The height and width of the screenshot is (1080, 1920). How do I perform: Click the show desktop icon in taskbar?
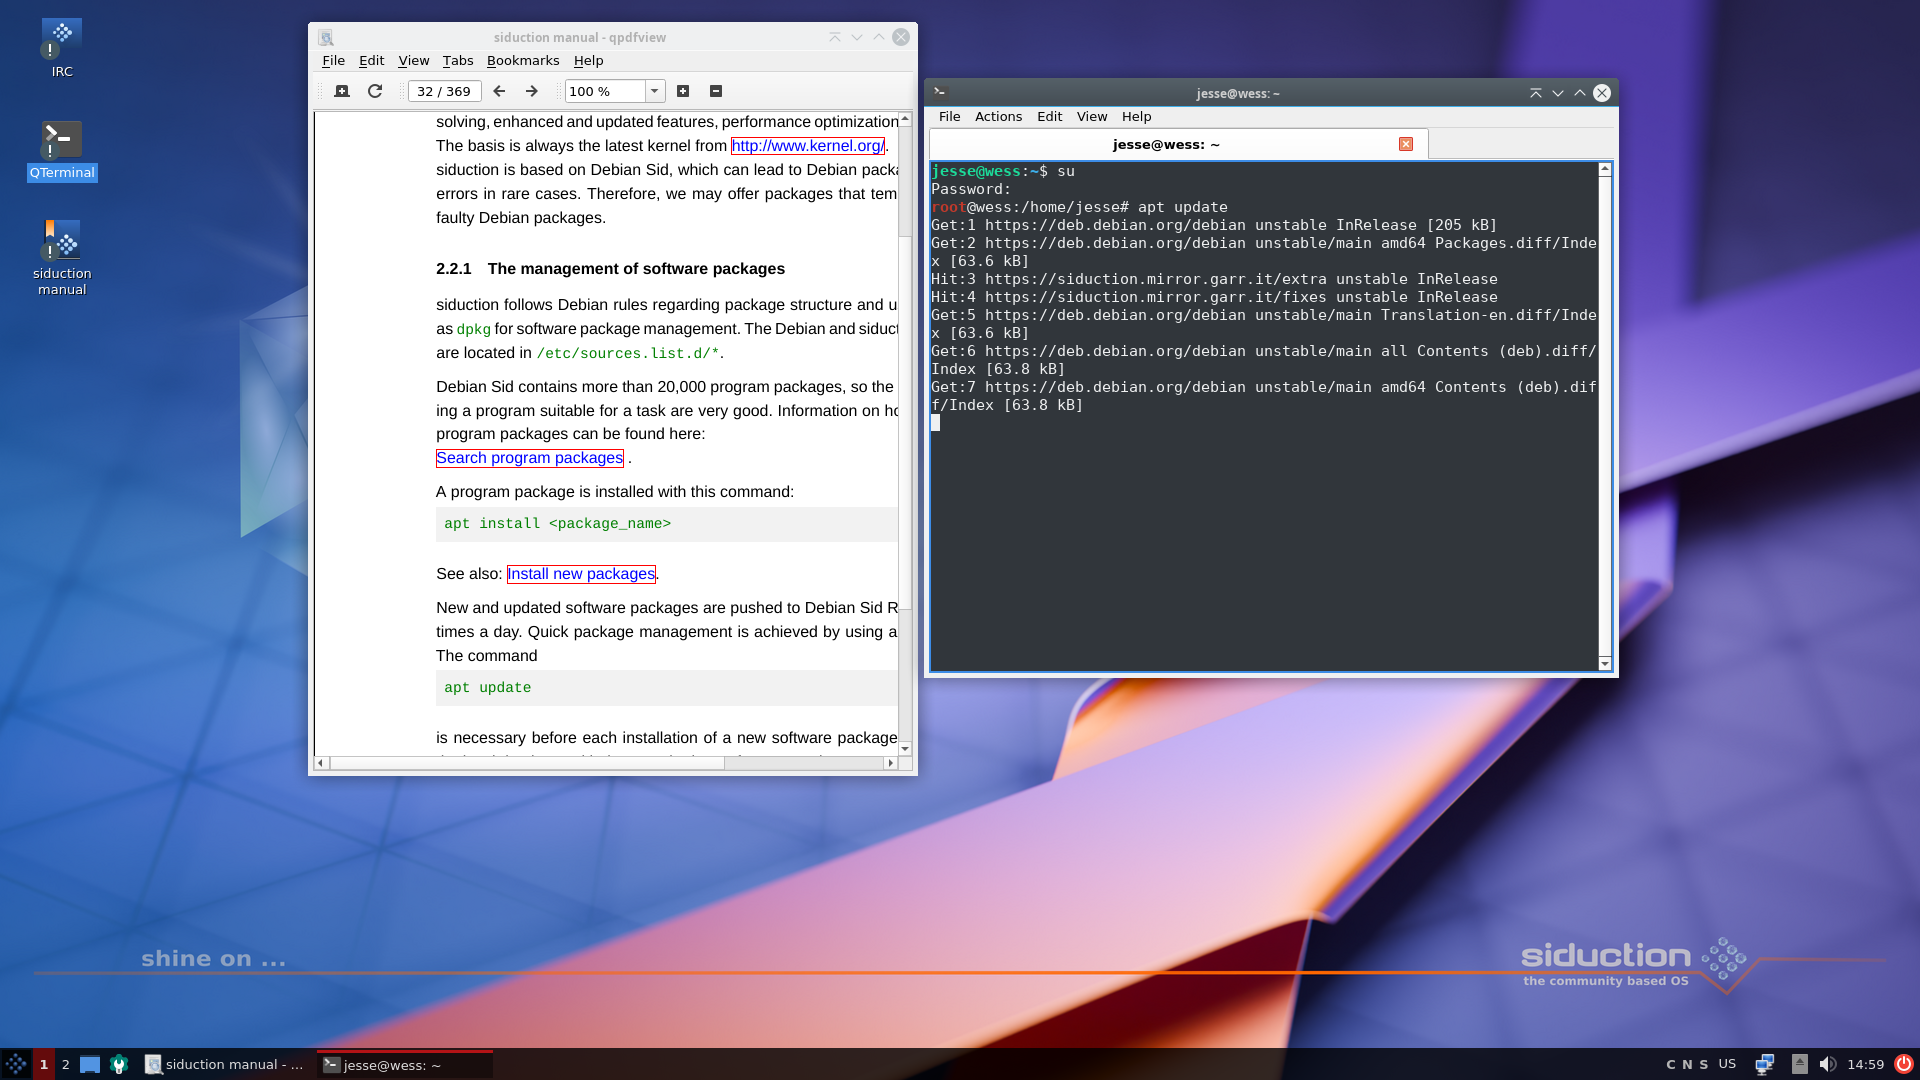(90, 1064)
